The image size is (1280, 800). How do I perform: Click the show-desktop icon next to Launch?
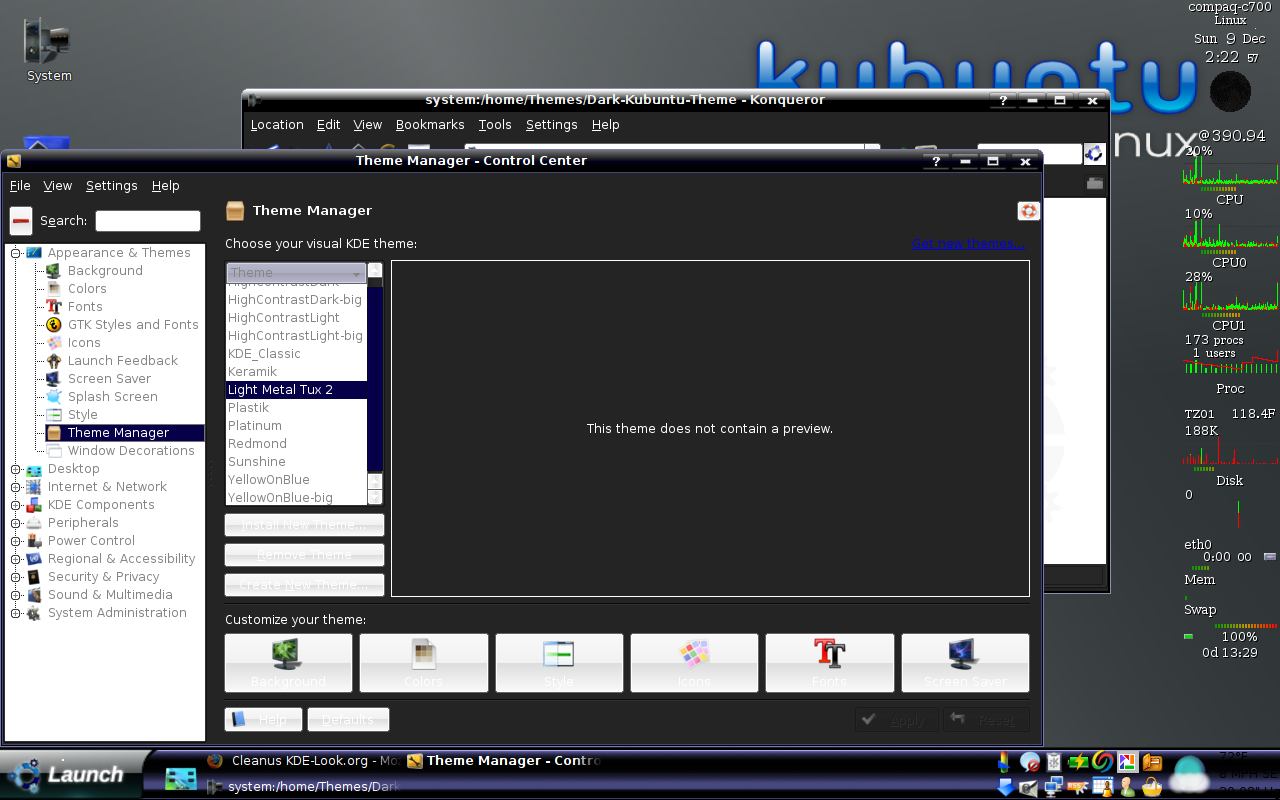click(x=181, y=779)
